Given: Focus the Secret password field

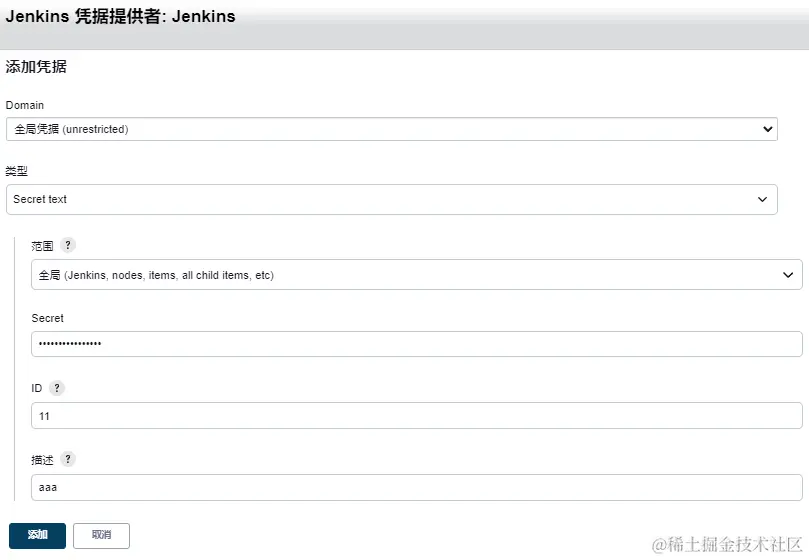Looking at the screenshot, I should (x=416, y=344).
